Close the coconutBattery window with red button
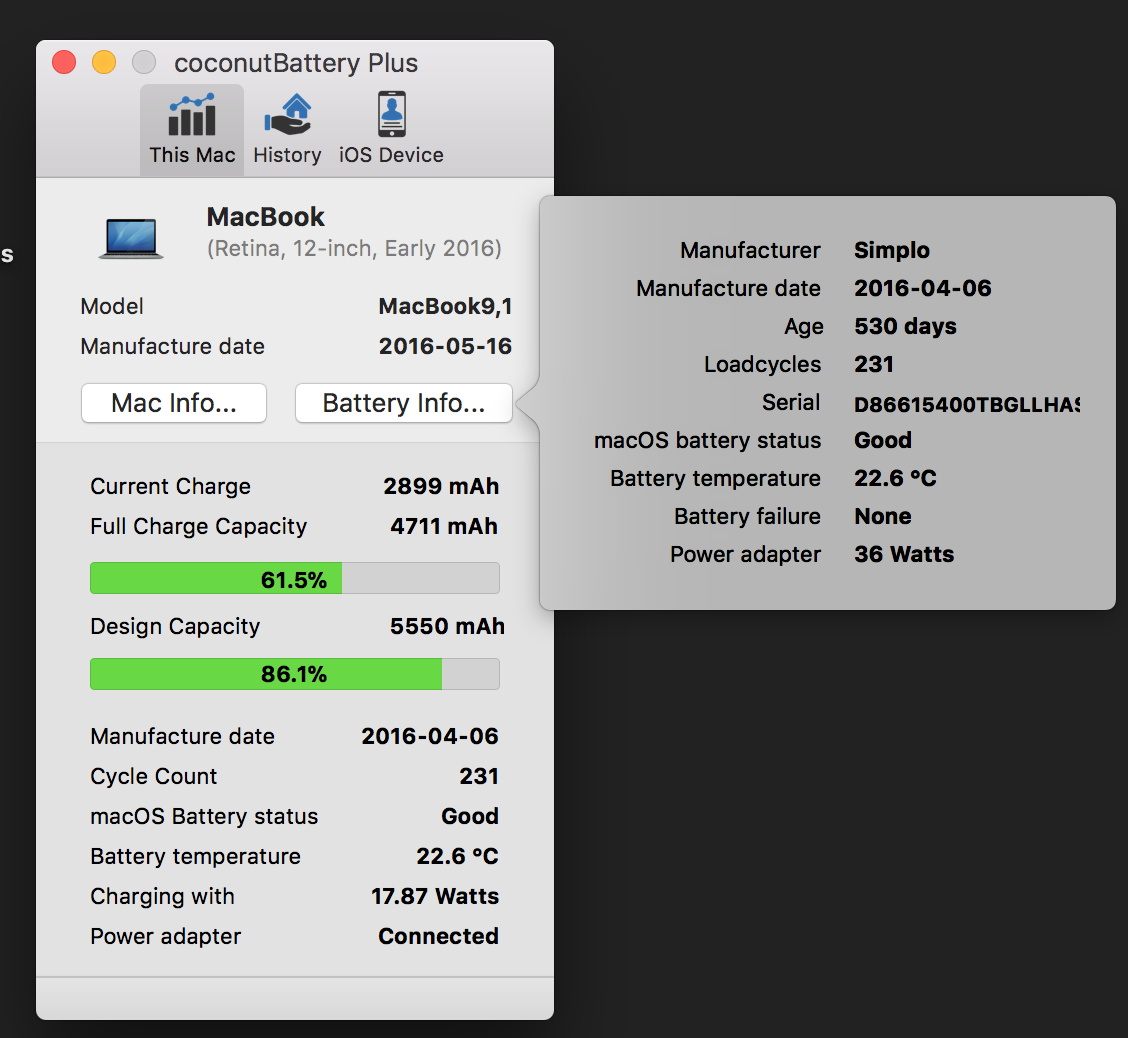 click(64, 62)
